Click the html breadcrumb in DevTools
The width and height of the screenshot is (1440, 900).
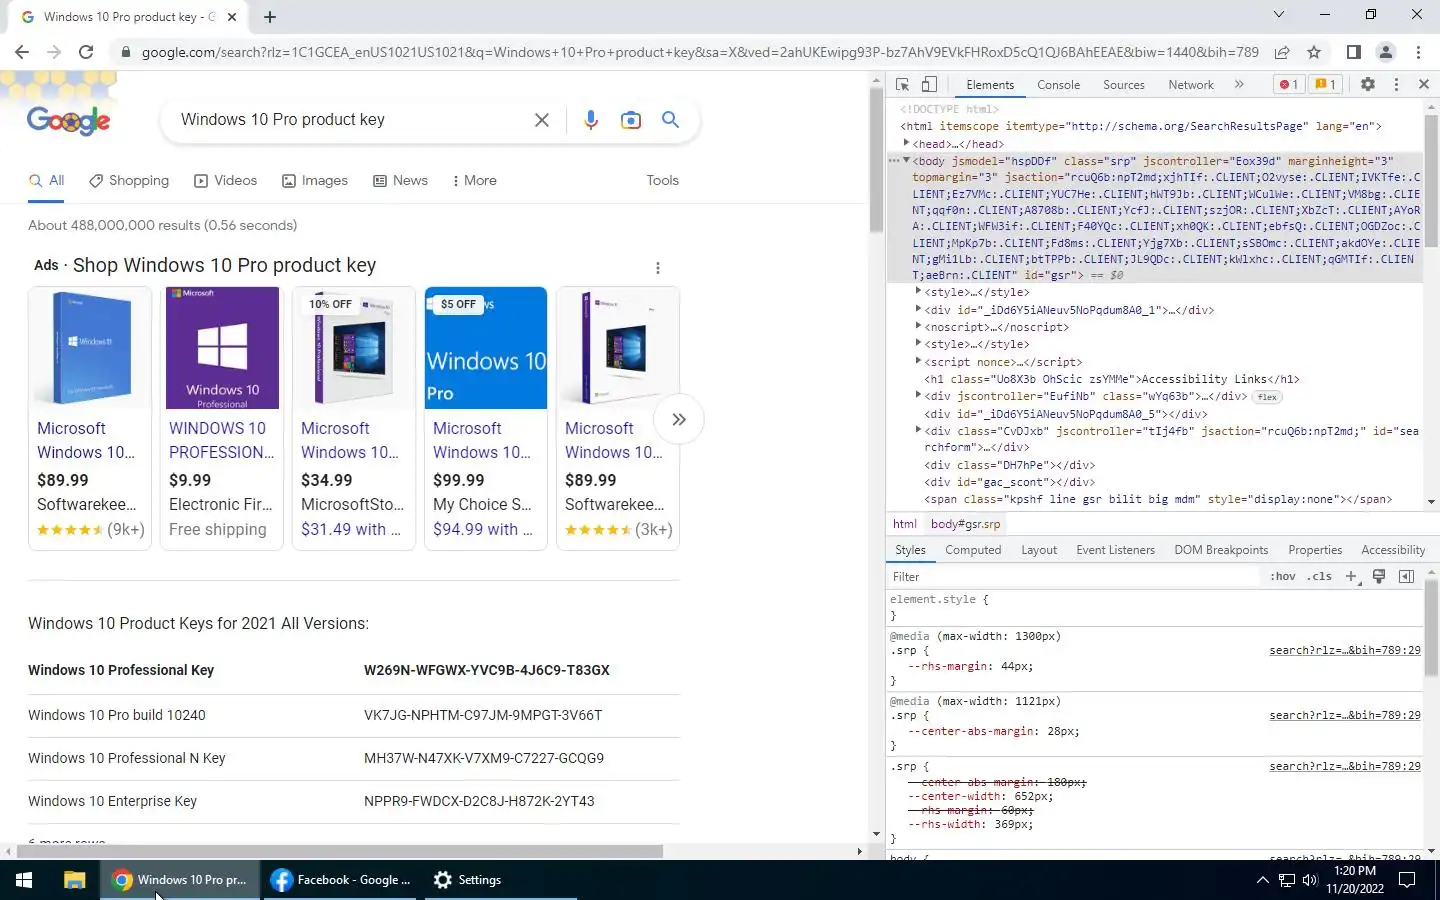click(904, 524)
